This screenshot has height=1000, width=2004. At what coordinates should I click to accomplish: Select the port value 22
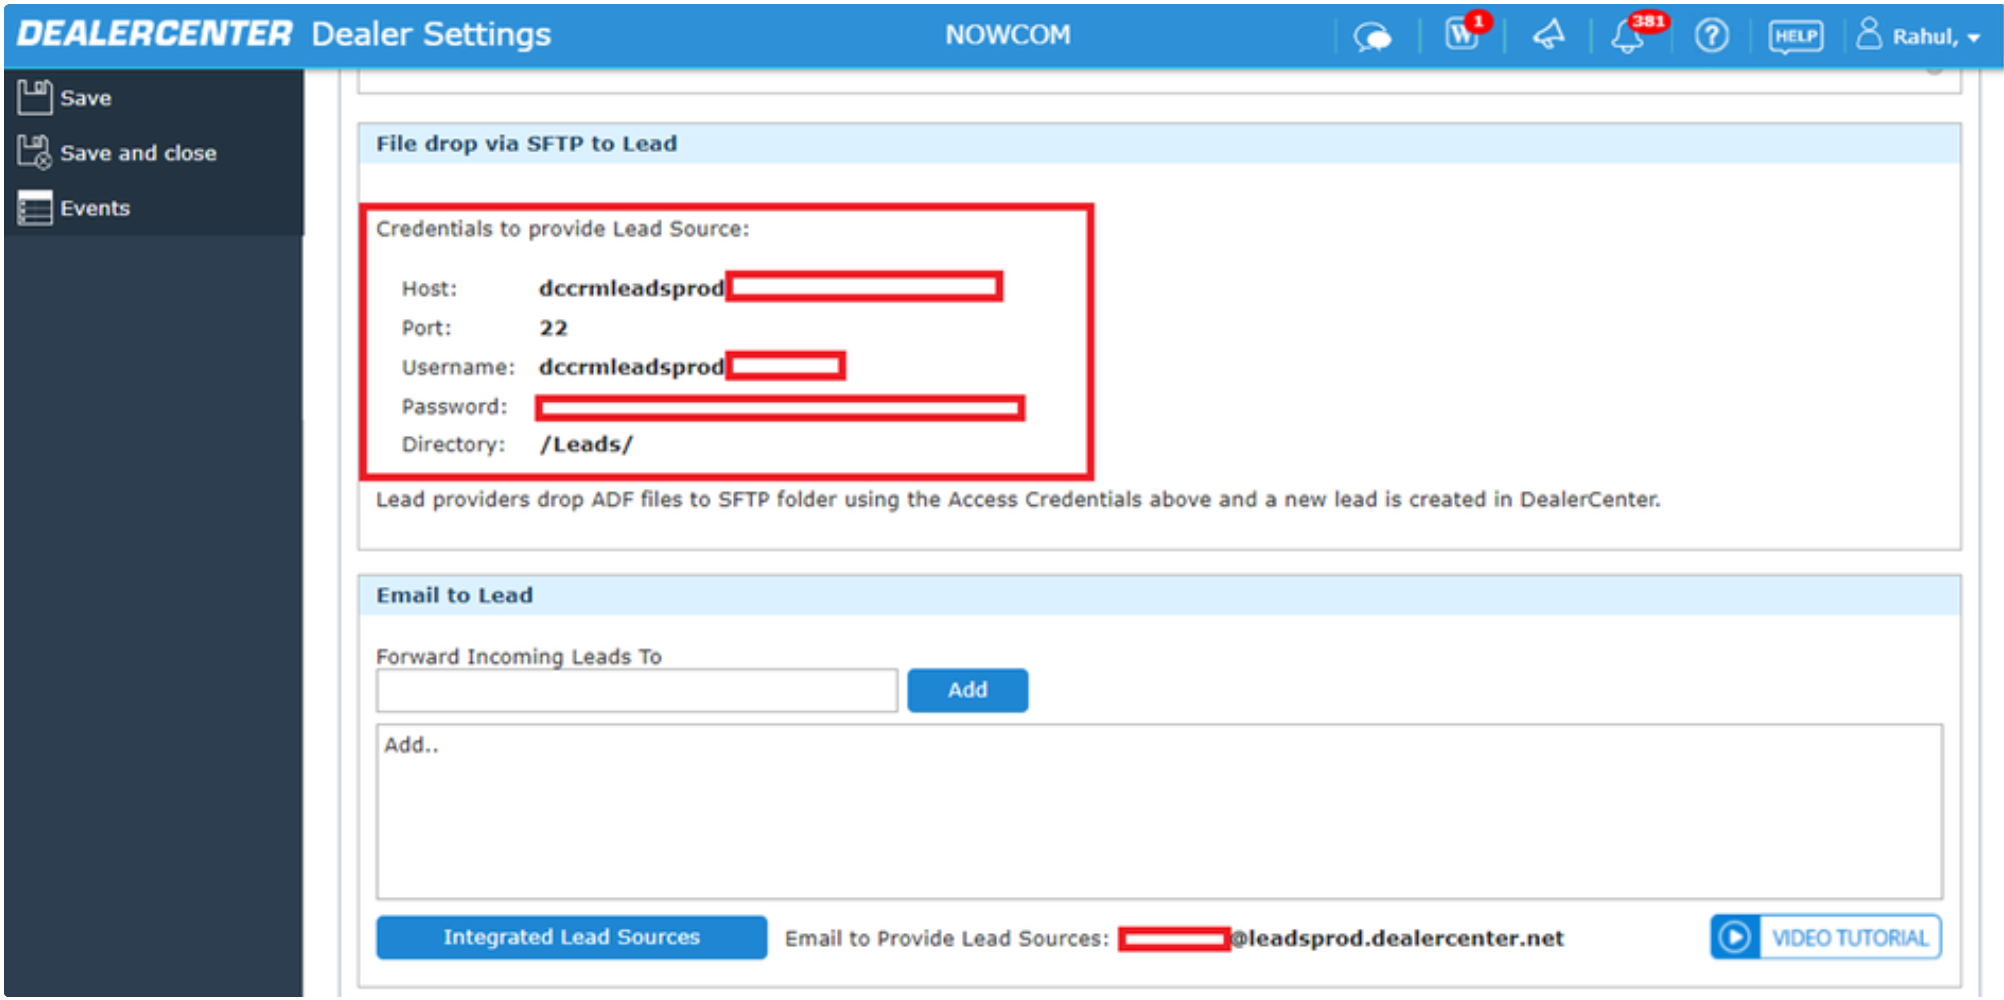point(553,328)
